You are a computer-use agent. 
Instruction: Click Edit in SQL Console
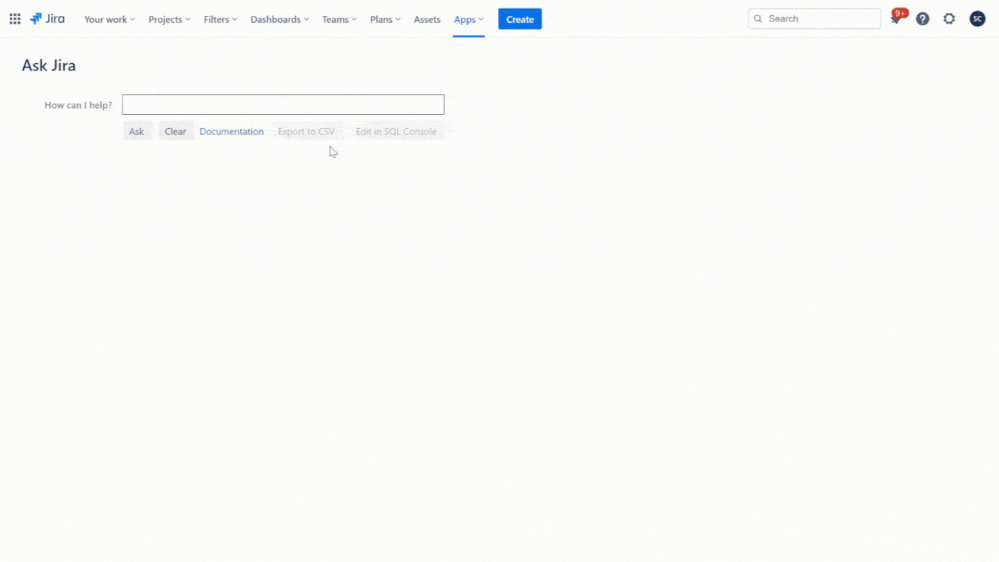(396, 131)
